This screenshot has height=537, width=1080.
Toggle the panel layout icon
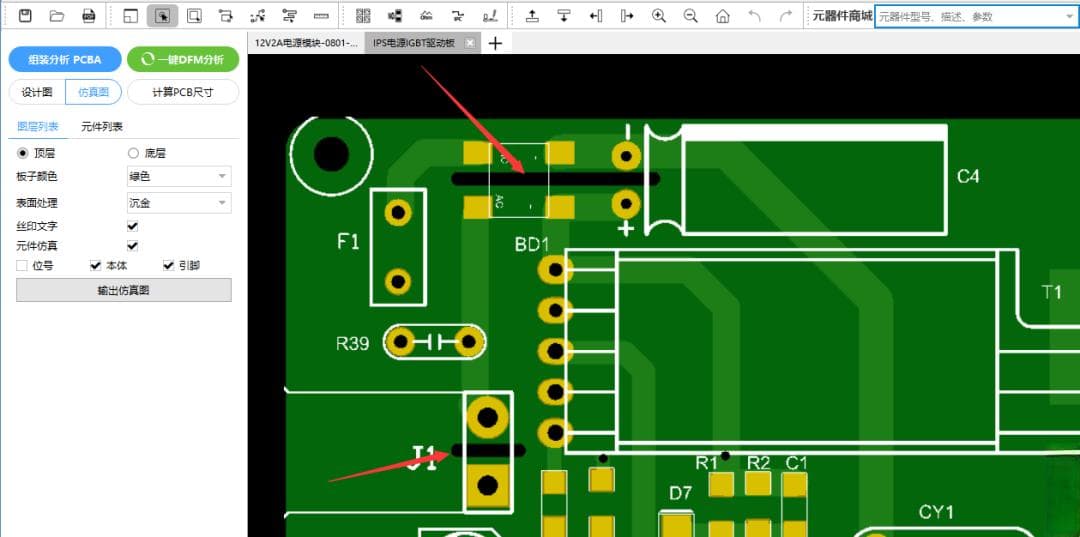pyautogui.click(x=131, y=16)
